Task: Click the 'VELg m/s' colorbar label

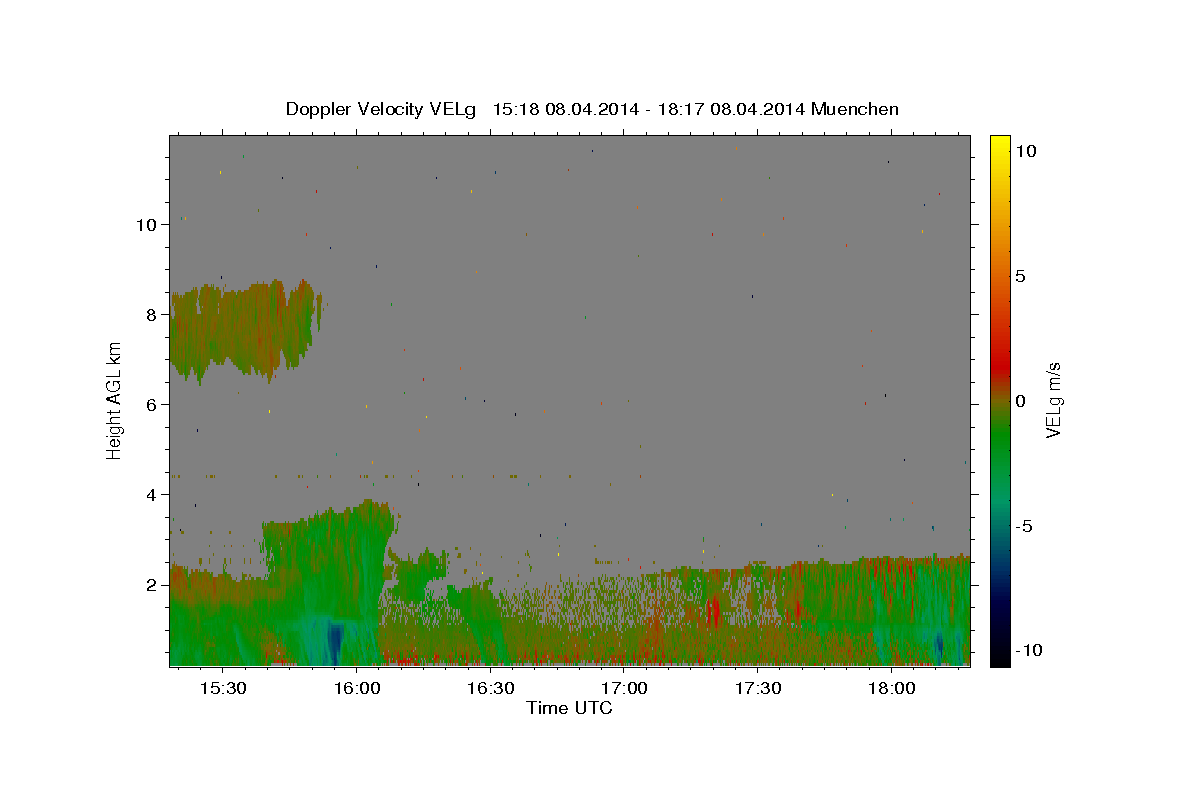Action: (x=1053, y=400)
